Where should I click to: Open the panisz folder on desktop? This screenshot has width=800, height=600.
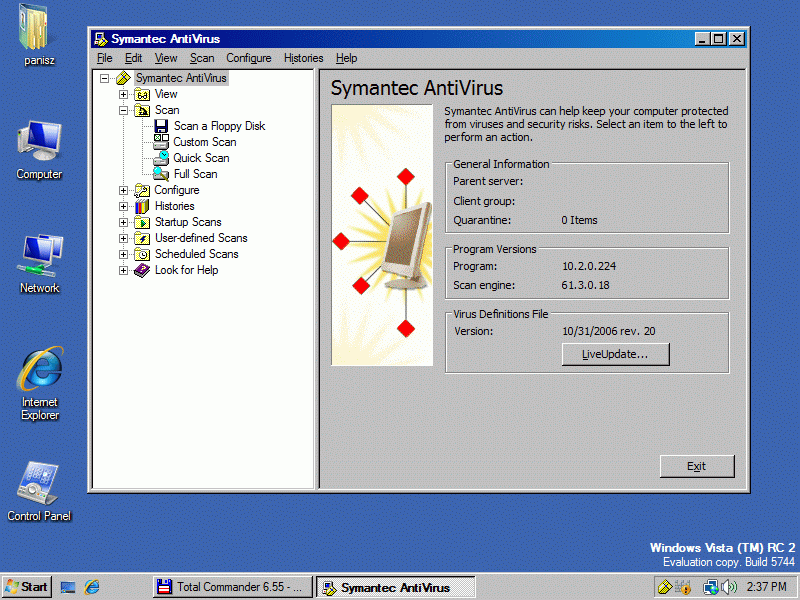[x=39, y=35]
